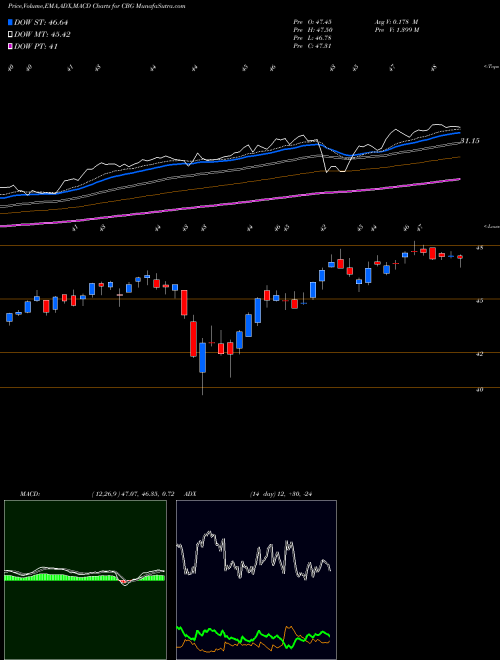Click the MACD panel heading

click(x=30, y=494)
